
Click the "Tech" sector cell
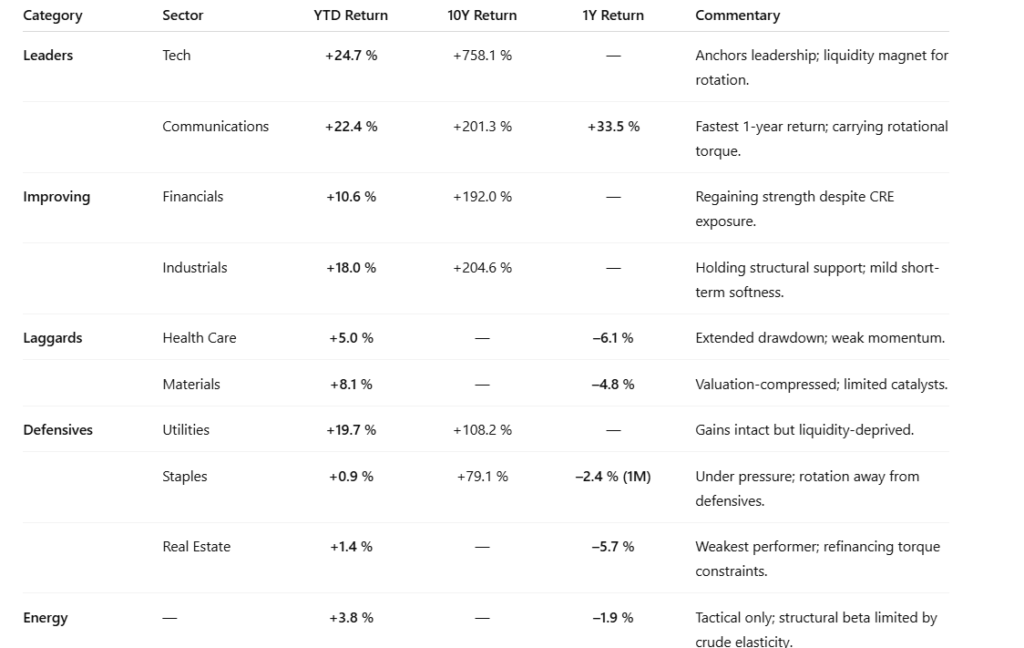[176, 56]
